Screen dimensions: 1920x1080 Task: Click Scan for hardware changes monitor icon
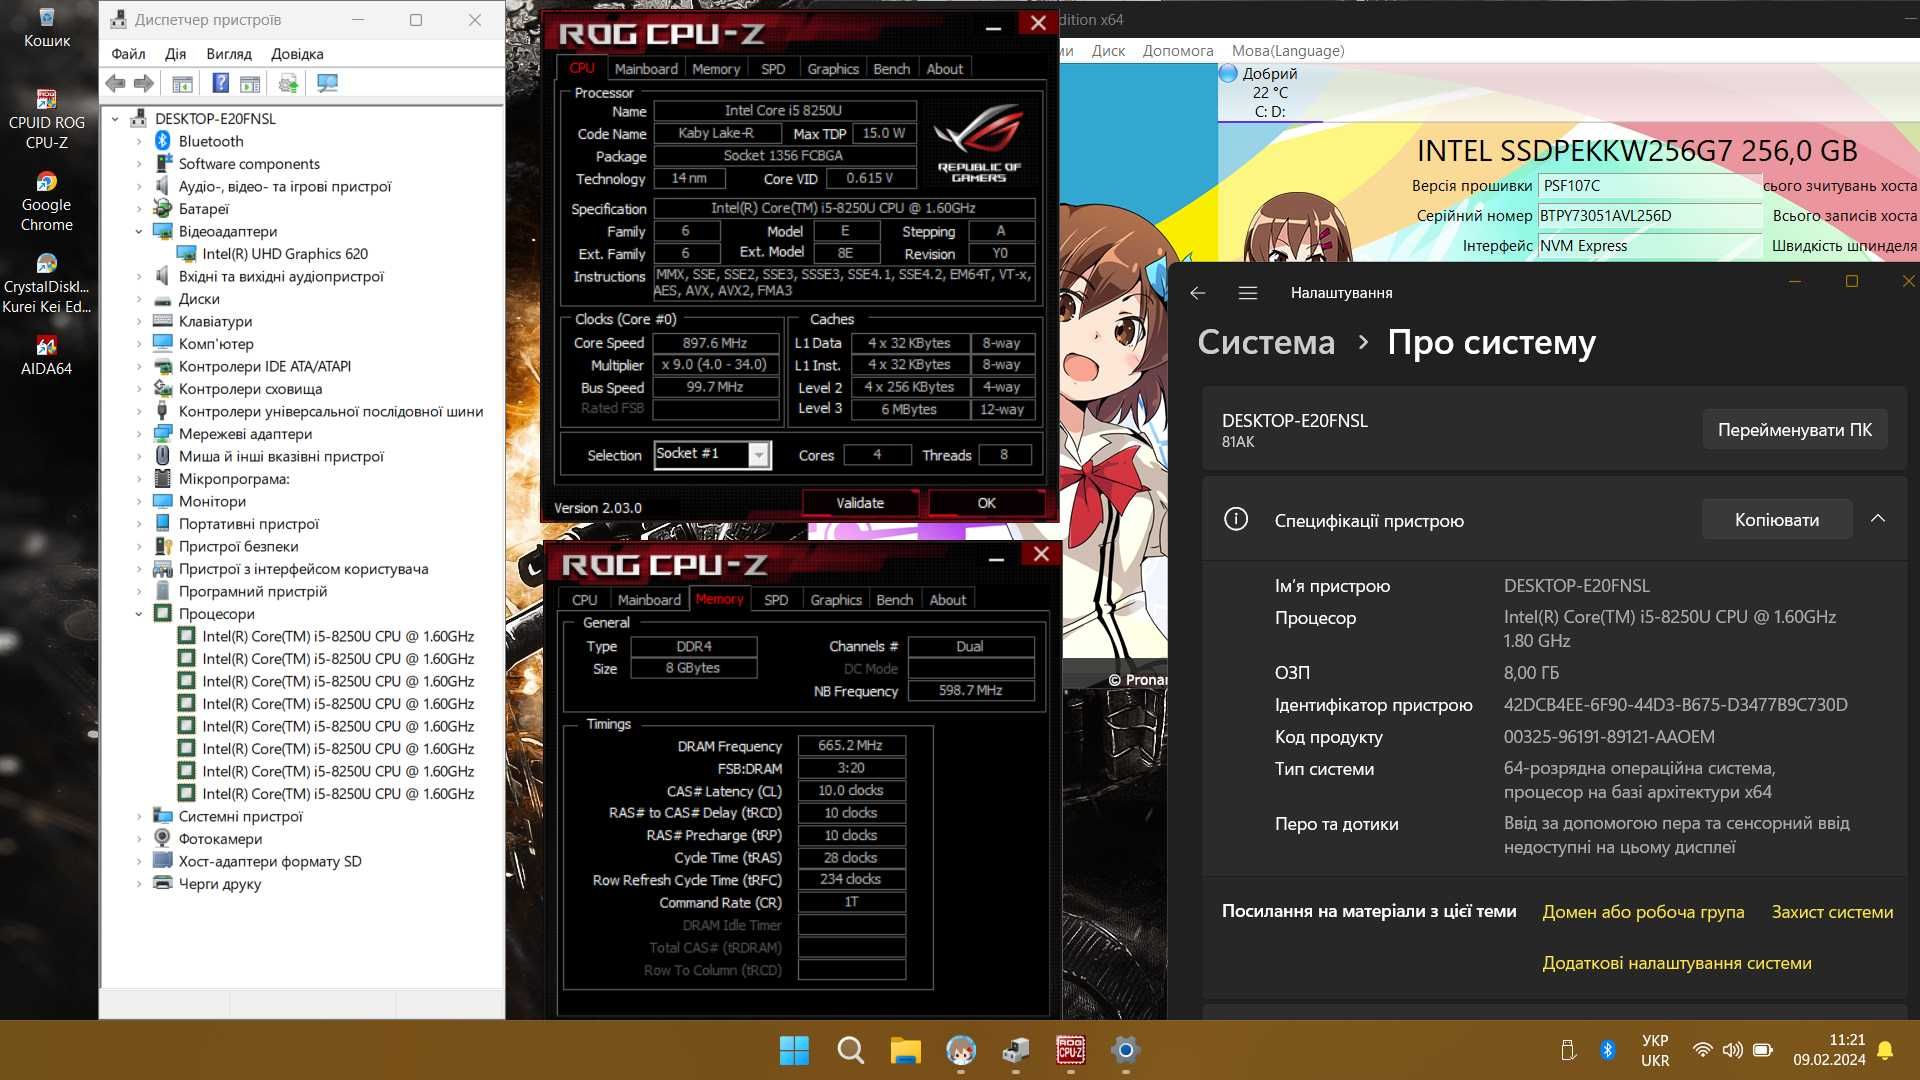coord(327,84)
